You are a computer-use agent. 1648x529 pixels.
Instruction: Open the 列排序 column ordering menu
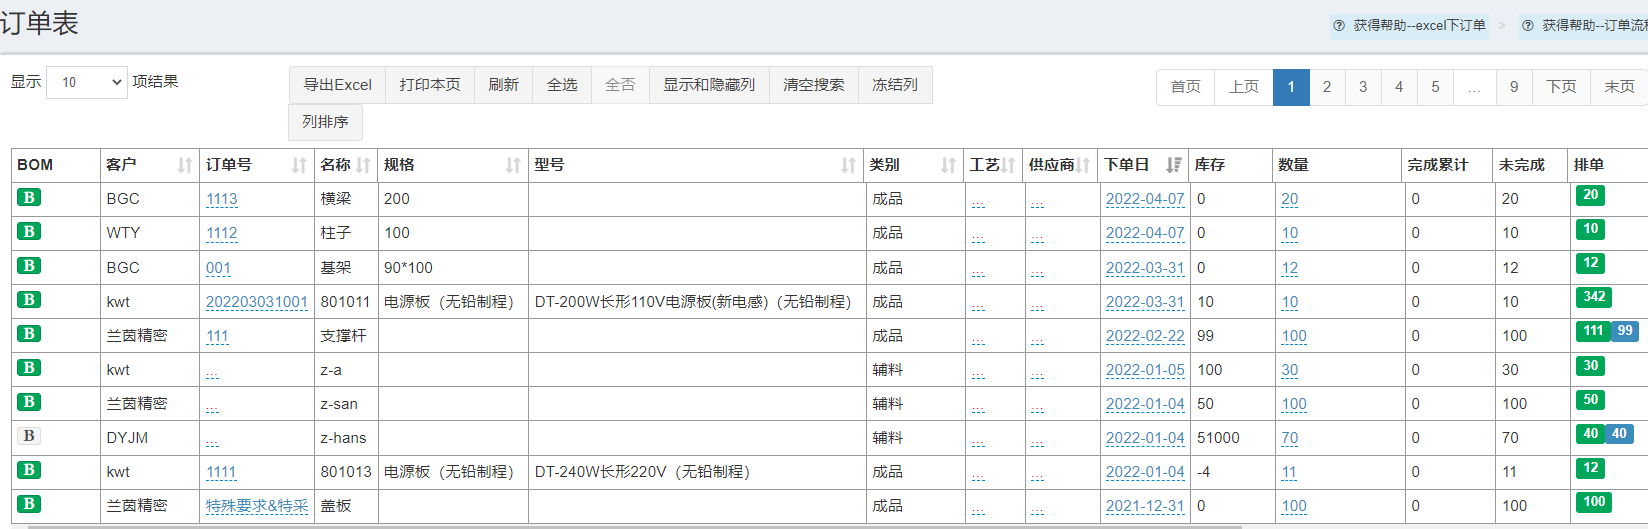tap(325, 122)
